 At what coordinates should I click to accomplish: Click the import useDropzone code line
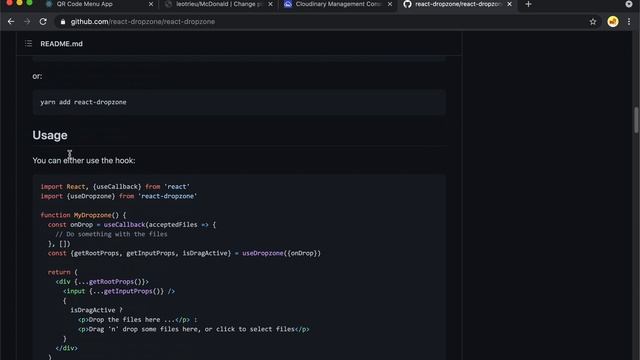119,196
